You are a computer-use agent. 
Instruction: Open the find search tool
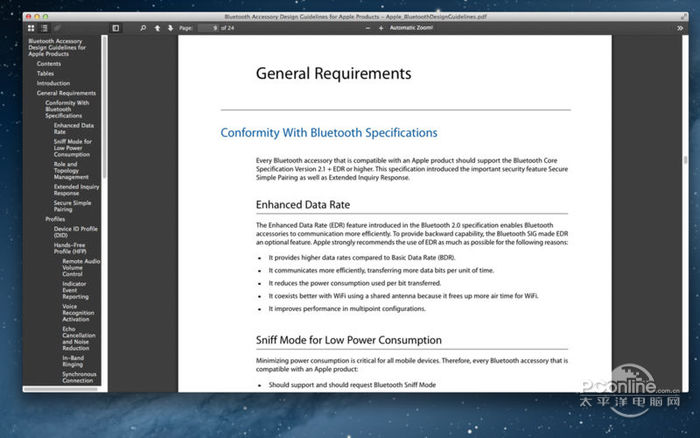click(143, 28)
